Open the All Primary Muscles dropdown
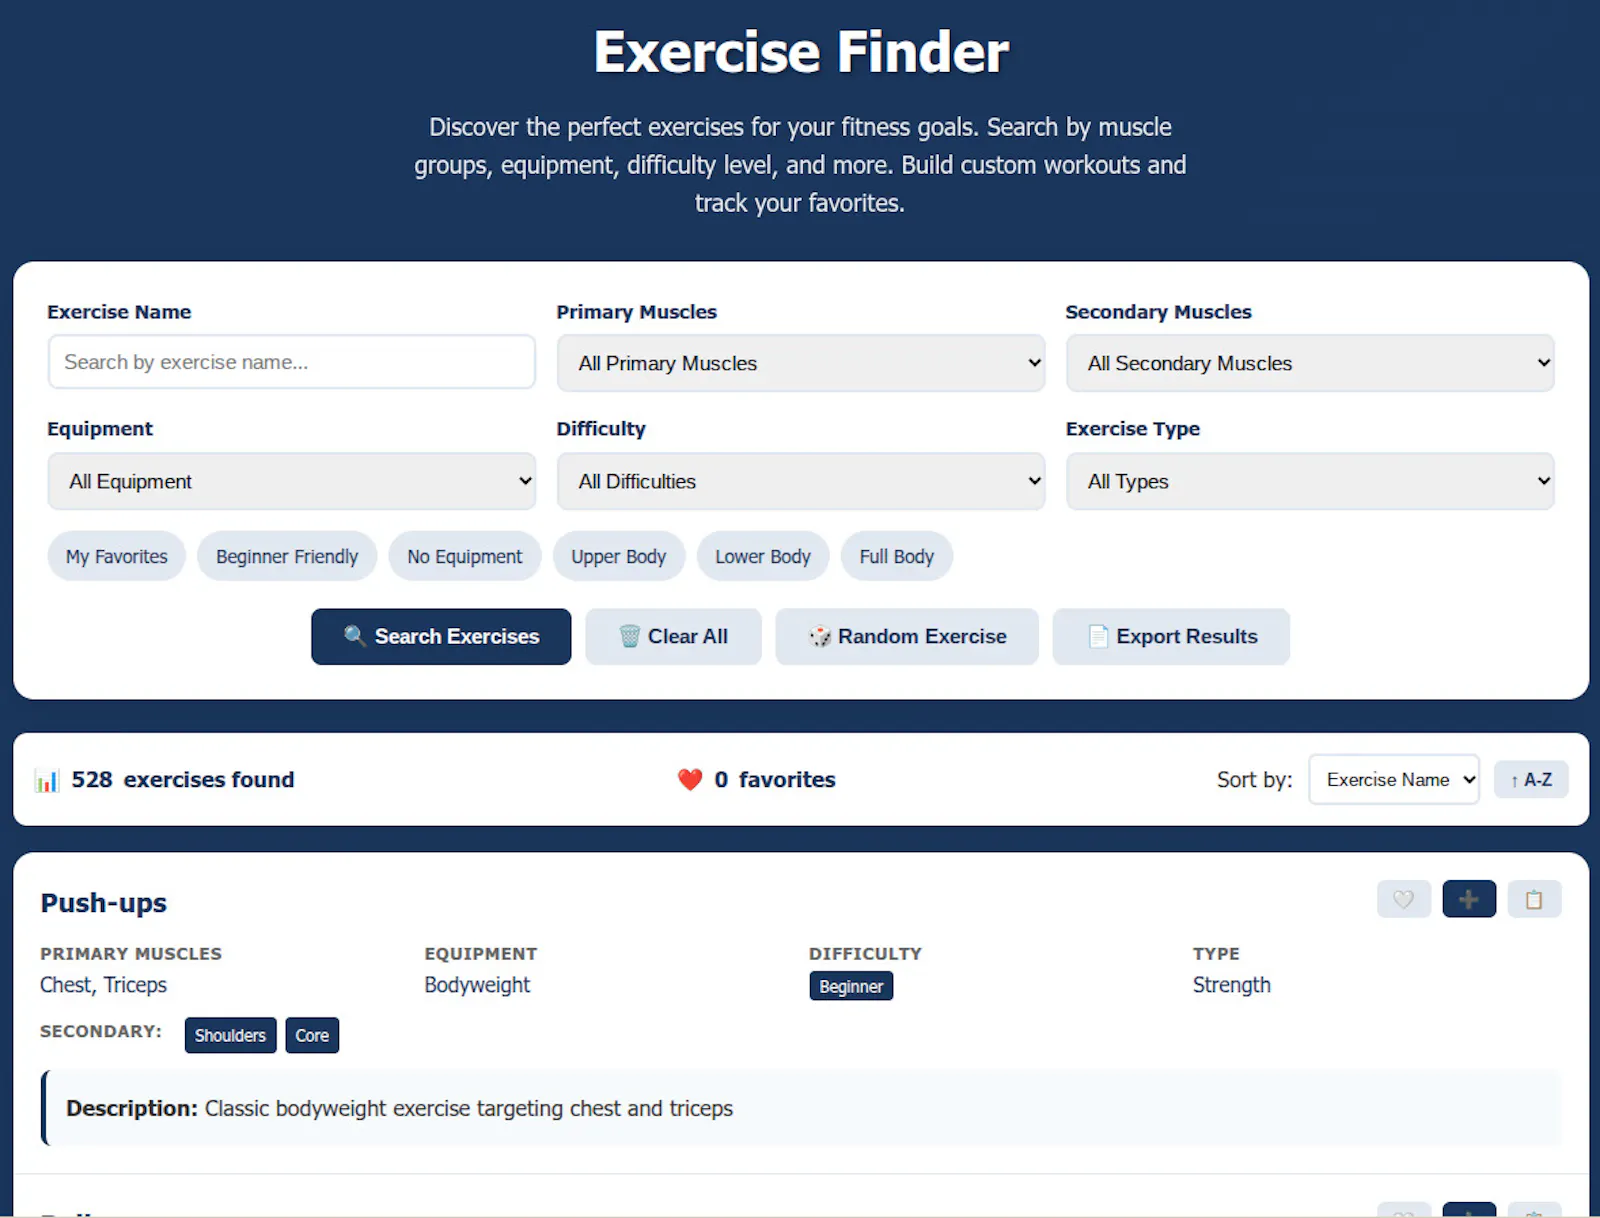Screen dimensions: 1600x1218 click(x=801, y=363)
